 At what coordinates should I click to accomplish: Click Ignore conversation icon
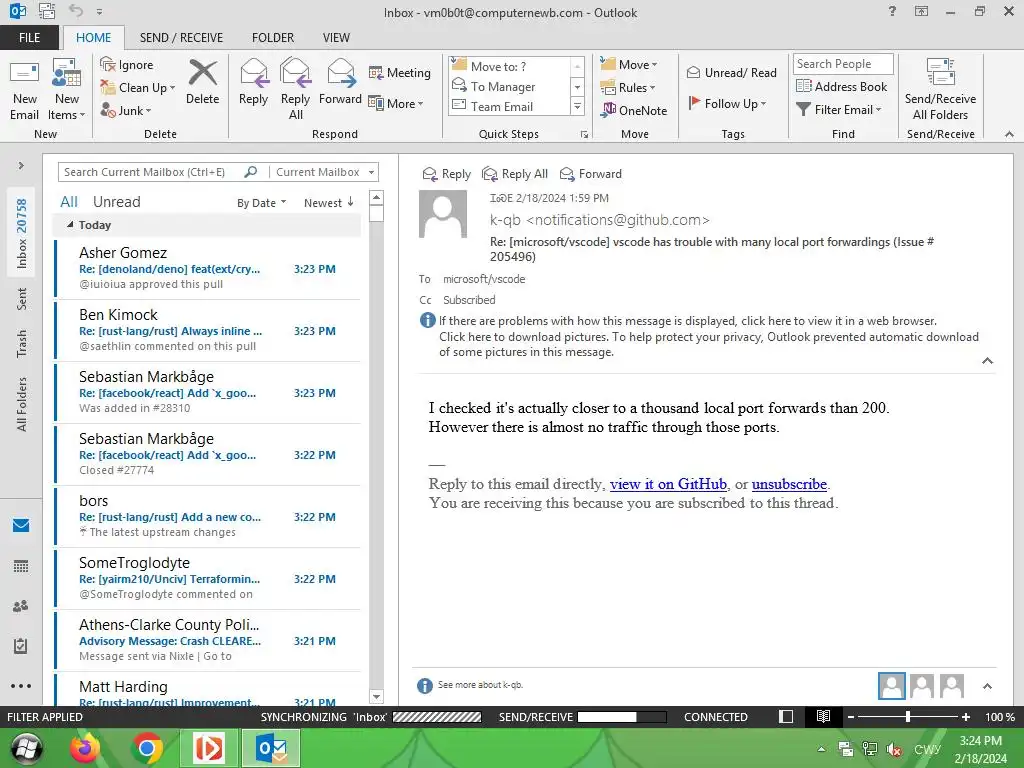127,65
